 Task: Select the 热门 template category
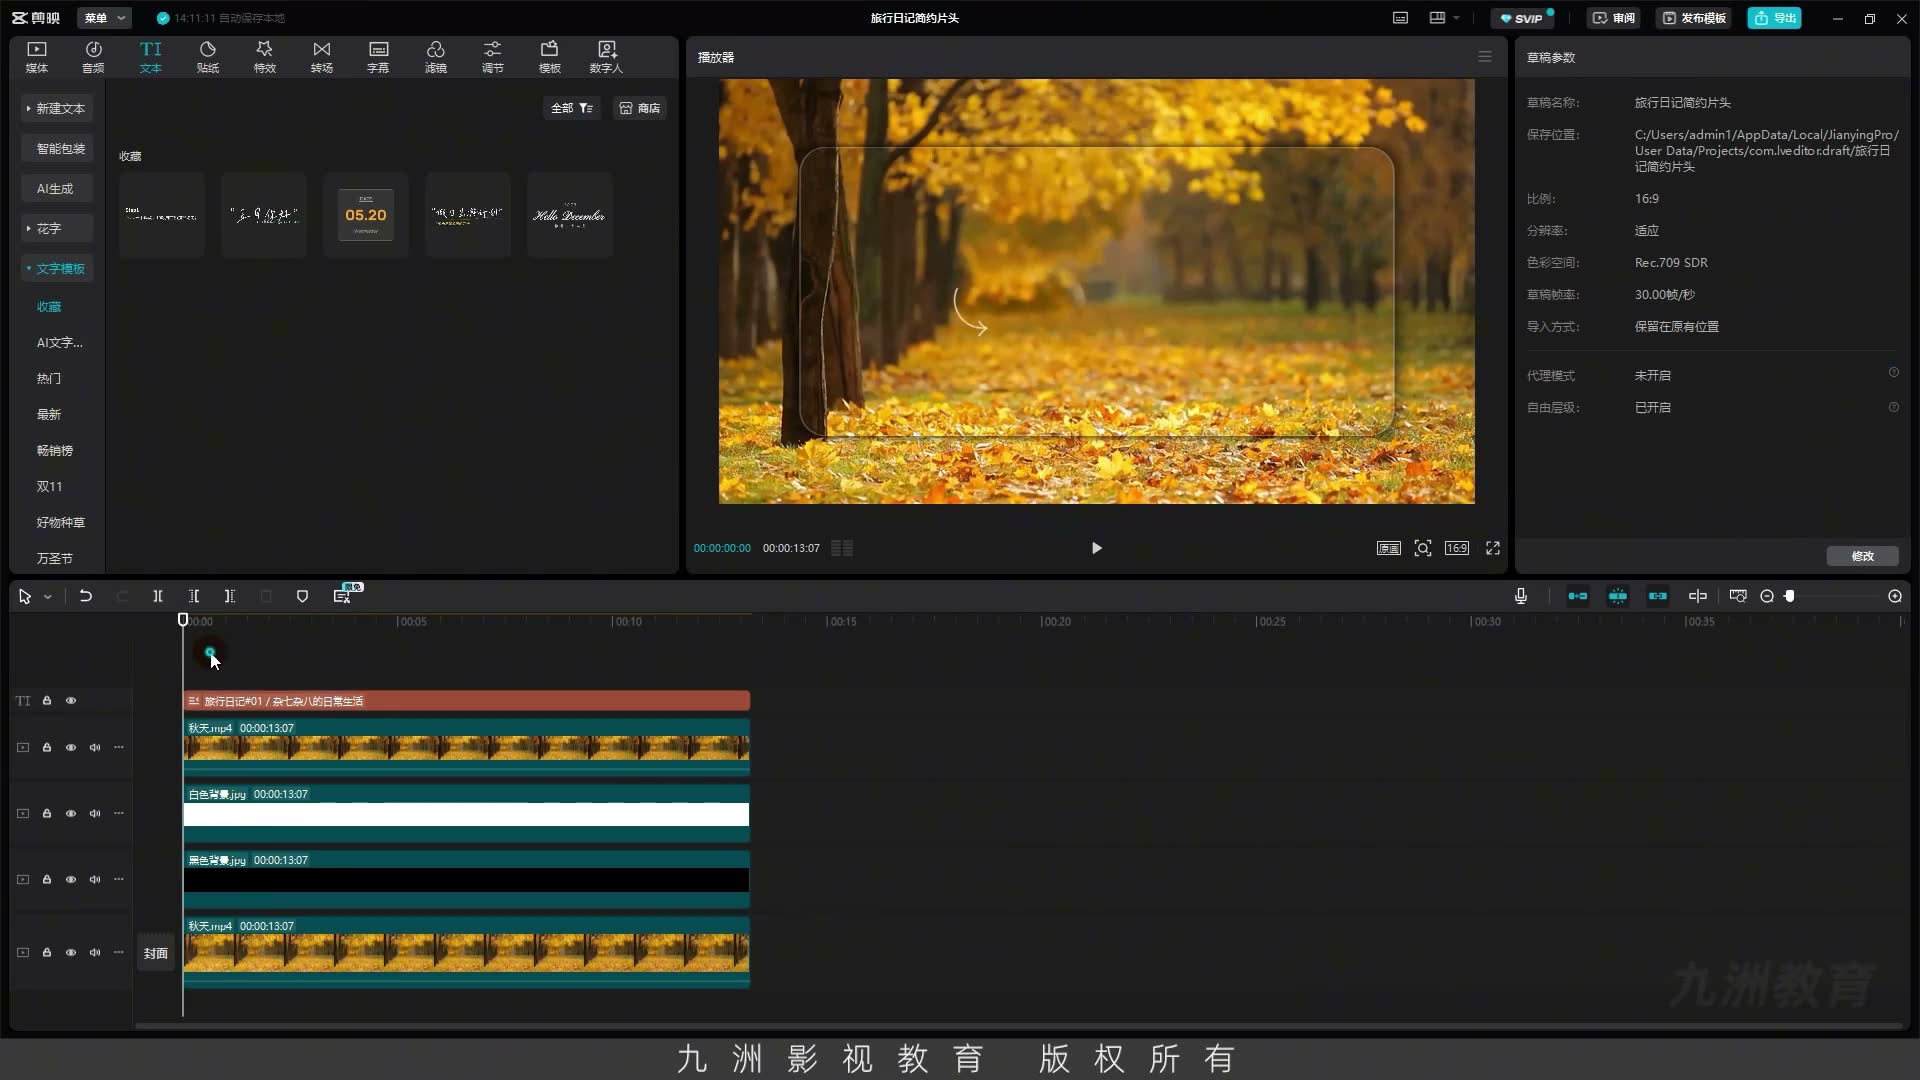click(49, 379)
